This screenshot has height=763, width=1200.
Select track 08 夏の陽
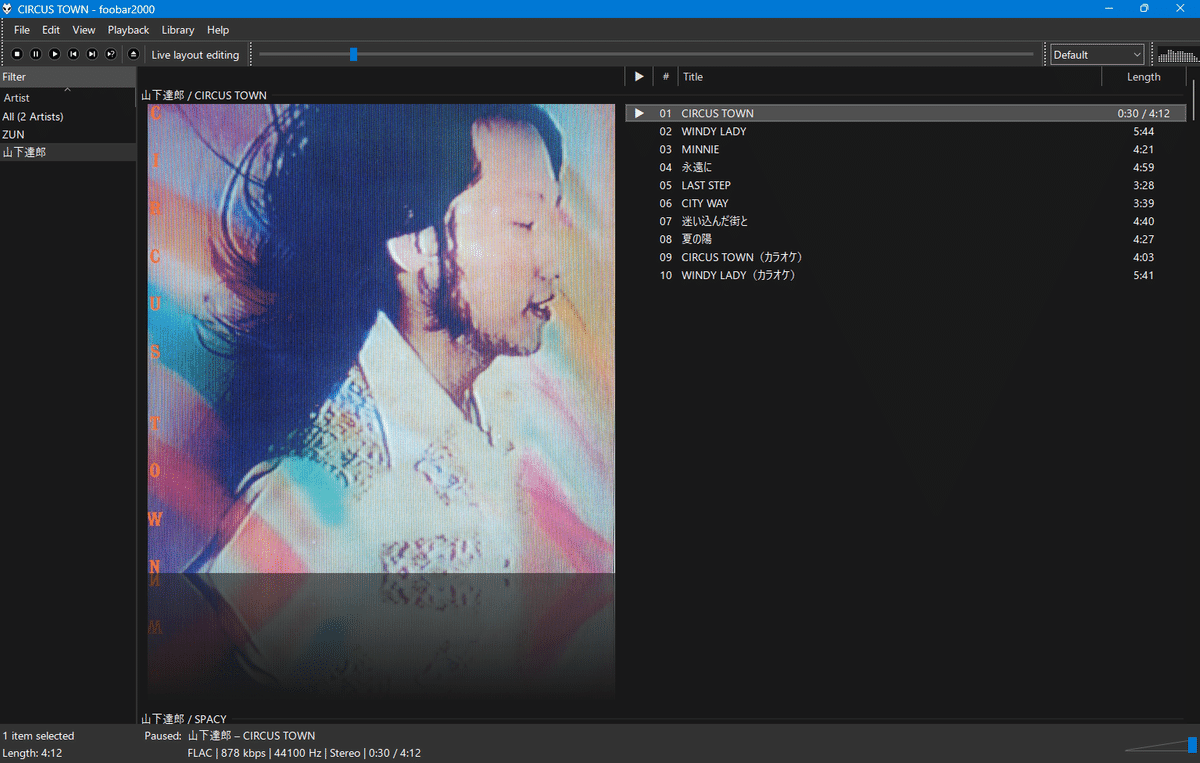(x=906, y=240)
